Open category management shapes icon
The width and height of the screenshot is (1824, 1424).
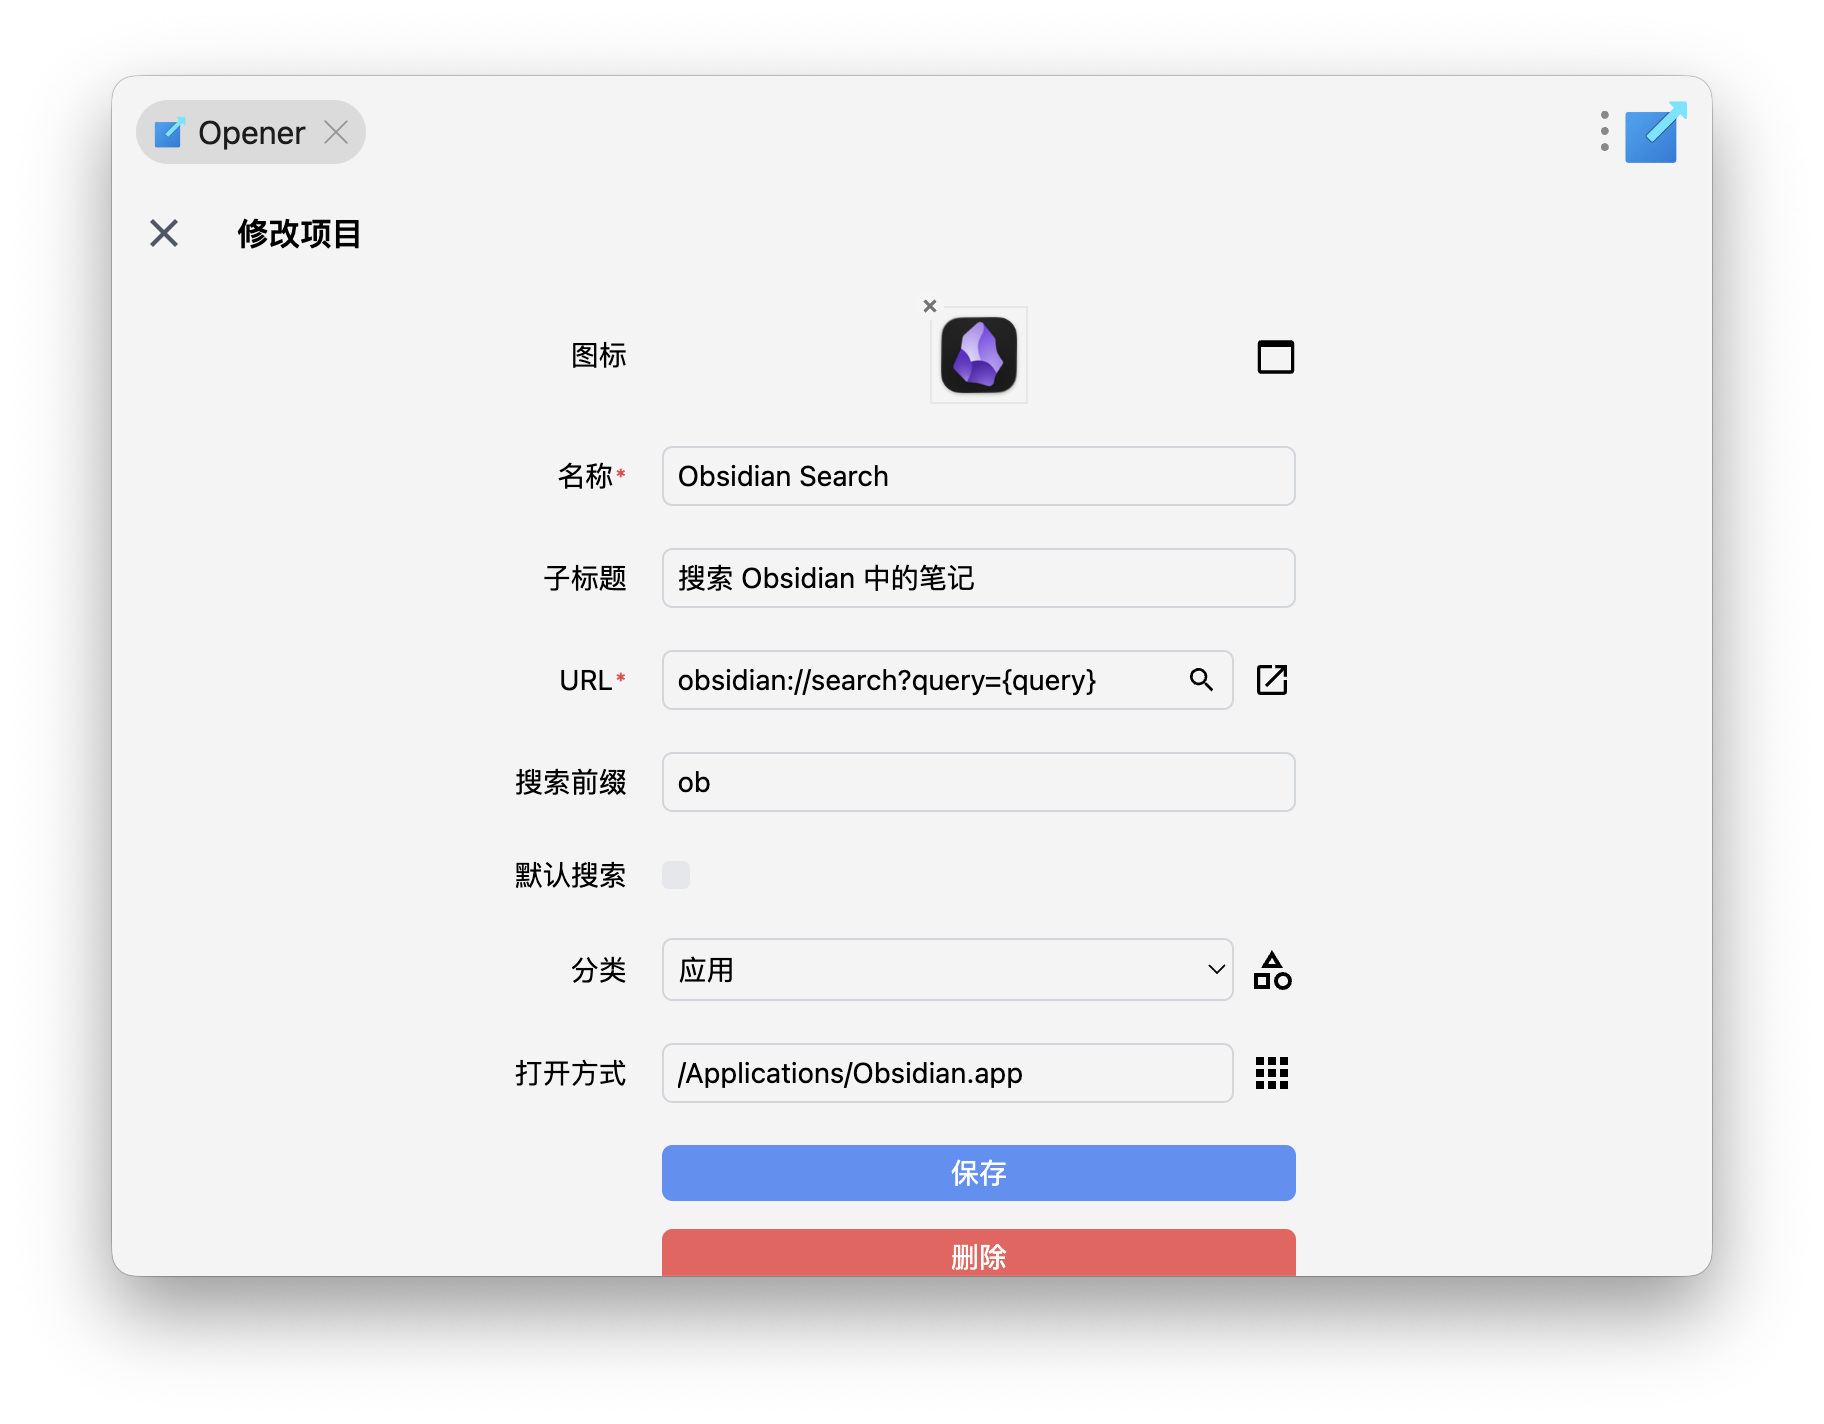[1273, 970]
